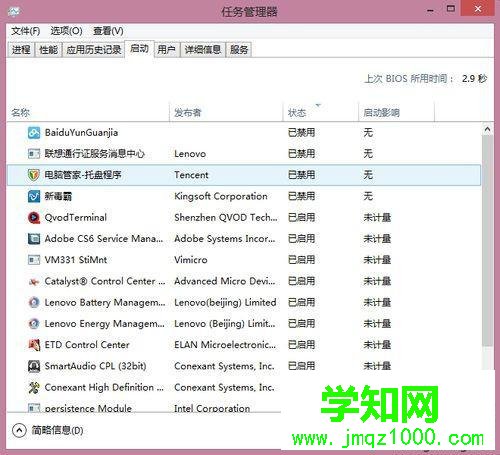
Task: Click 未计量 impact of ETD Control Center
Action: [377, 345]
